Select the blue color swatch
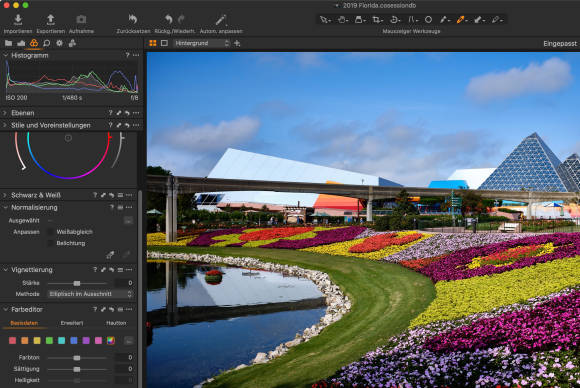Screen dimensions: 580x388 74,340
